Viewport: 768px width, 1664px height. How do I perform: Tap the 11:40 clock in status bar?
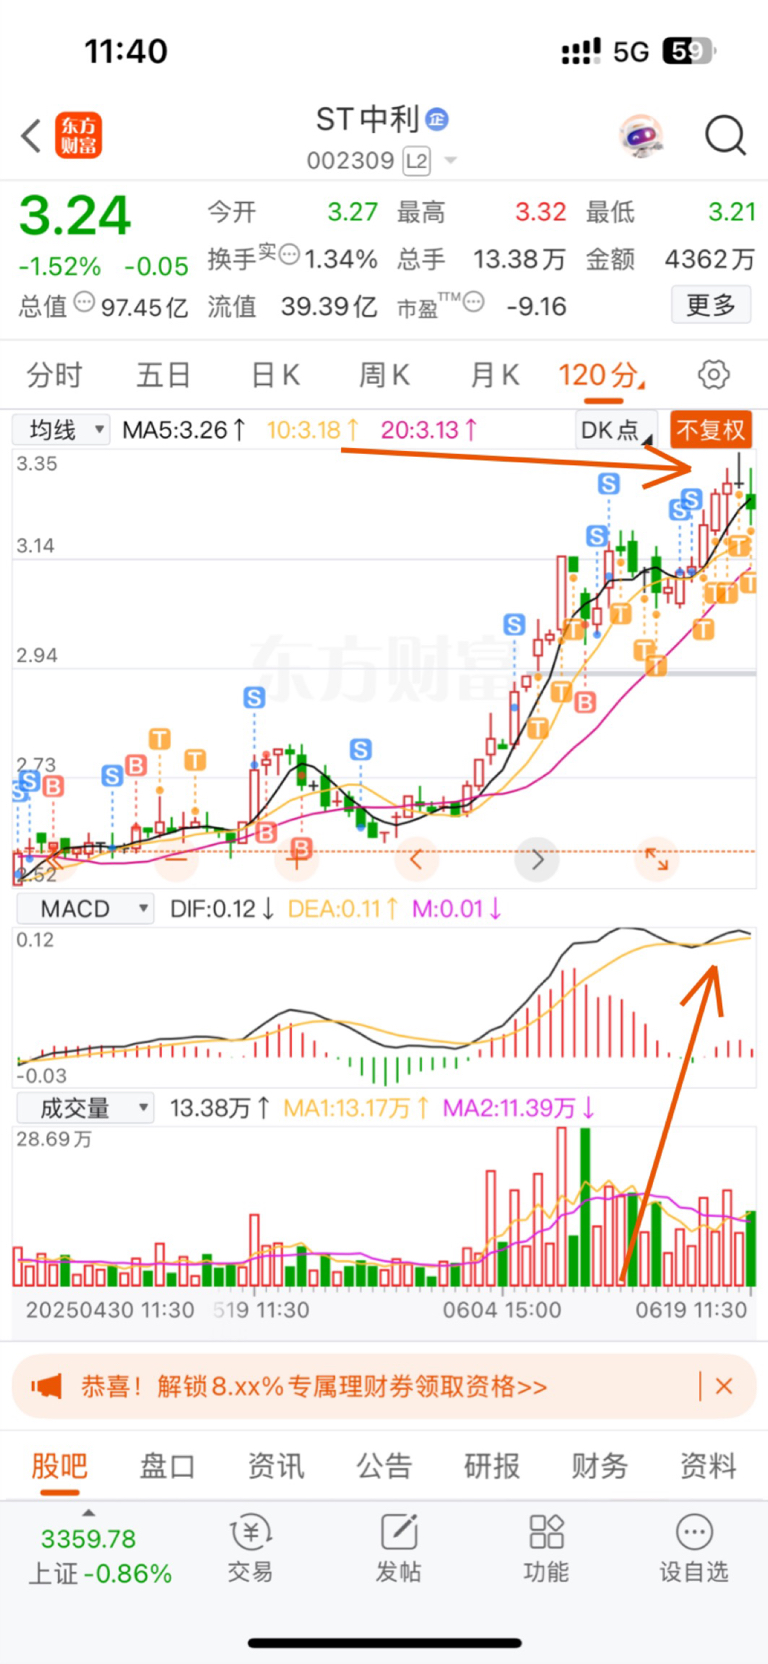tap(126, 51)
